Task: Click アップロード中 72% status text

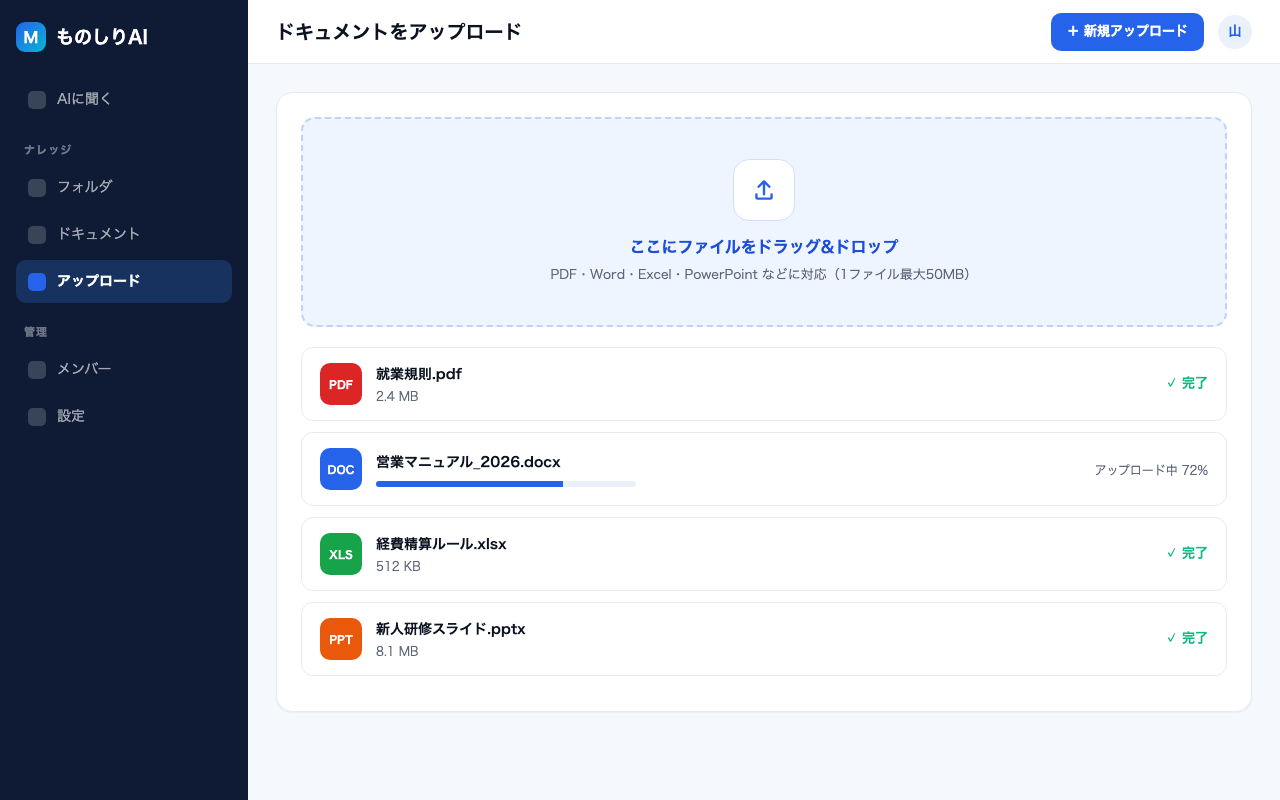Action: pyautogui.click(x=1151, y=470)
